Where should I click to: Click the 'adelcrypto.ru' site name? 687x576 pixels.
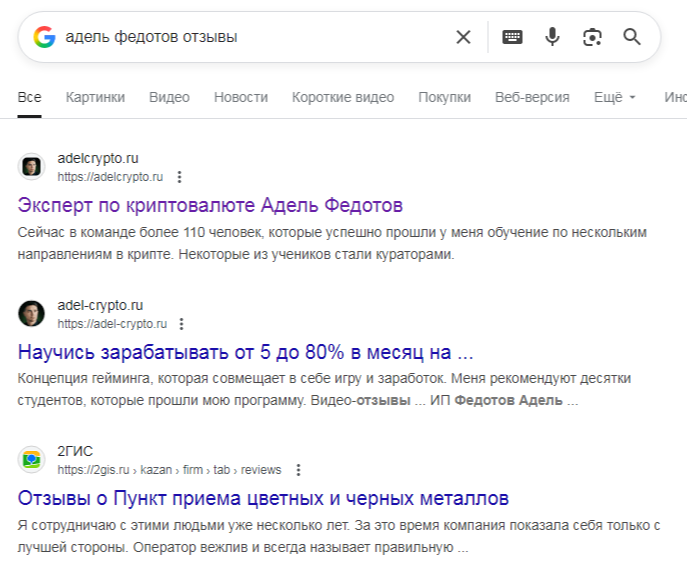coord(98,159)
